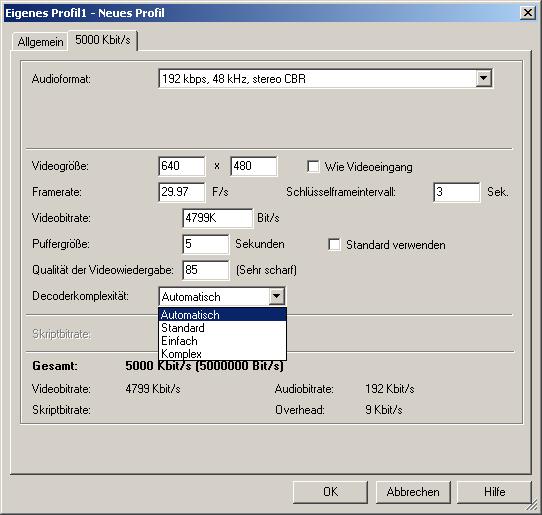The height and width of the screenshot is (515, 542).
Task: Click the video height field showing 480
Action: 254,166
